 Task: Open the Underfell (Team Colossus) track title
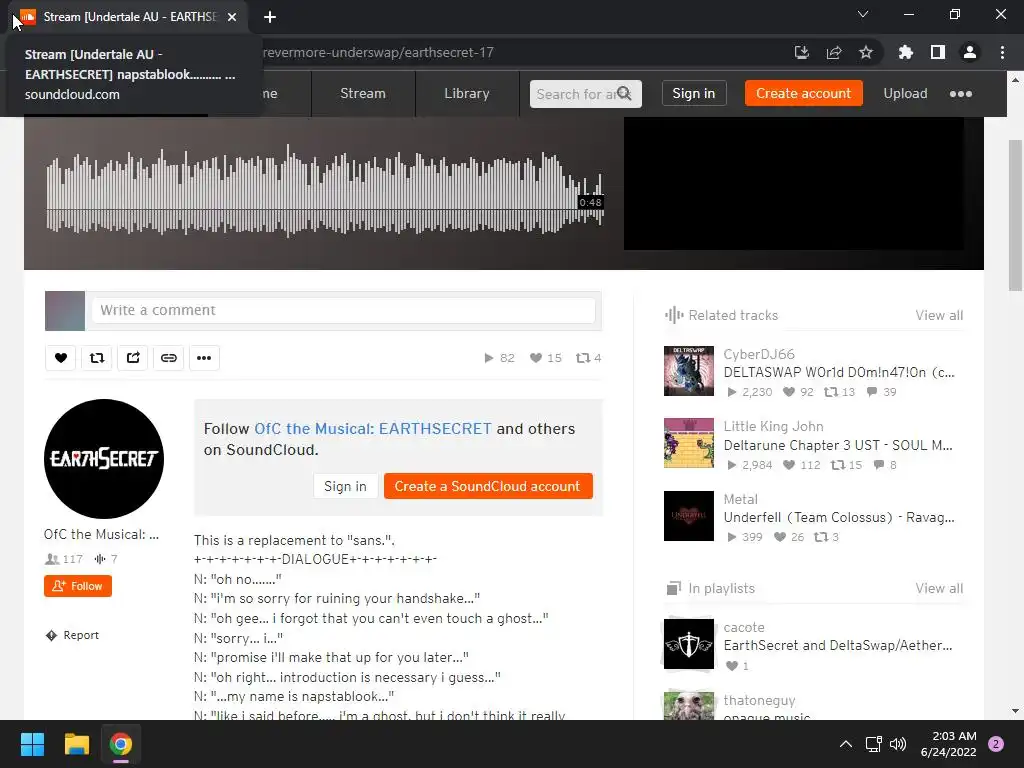[839, 517]
